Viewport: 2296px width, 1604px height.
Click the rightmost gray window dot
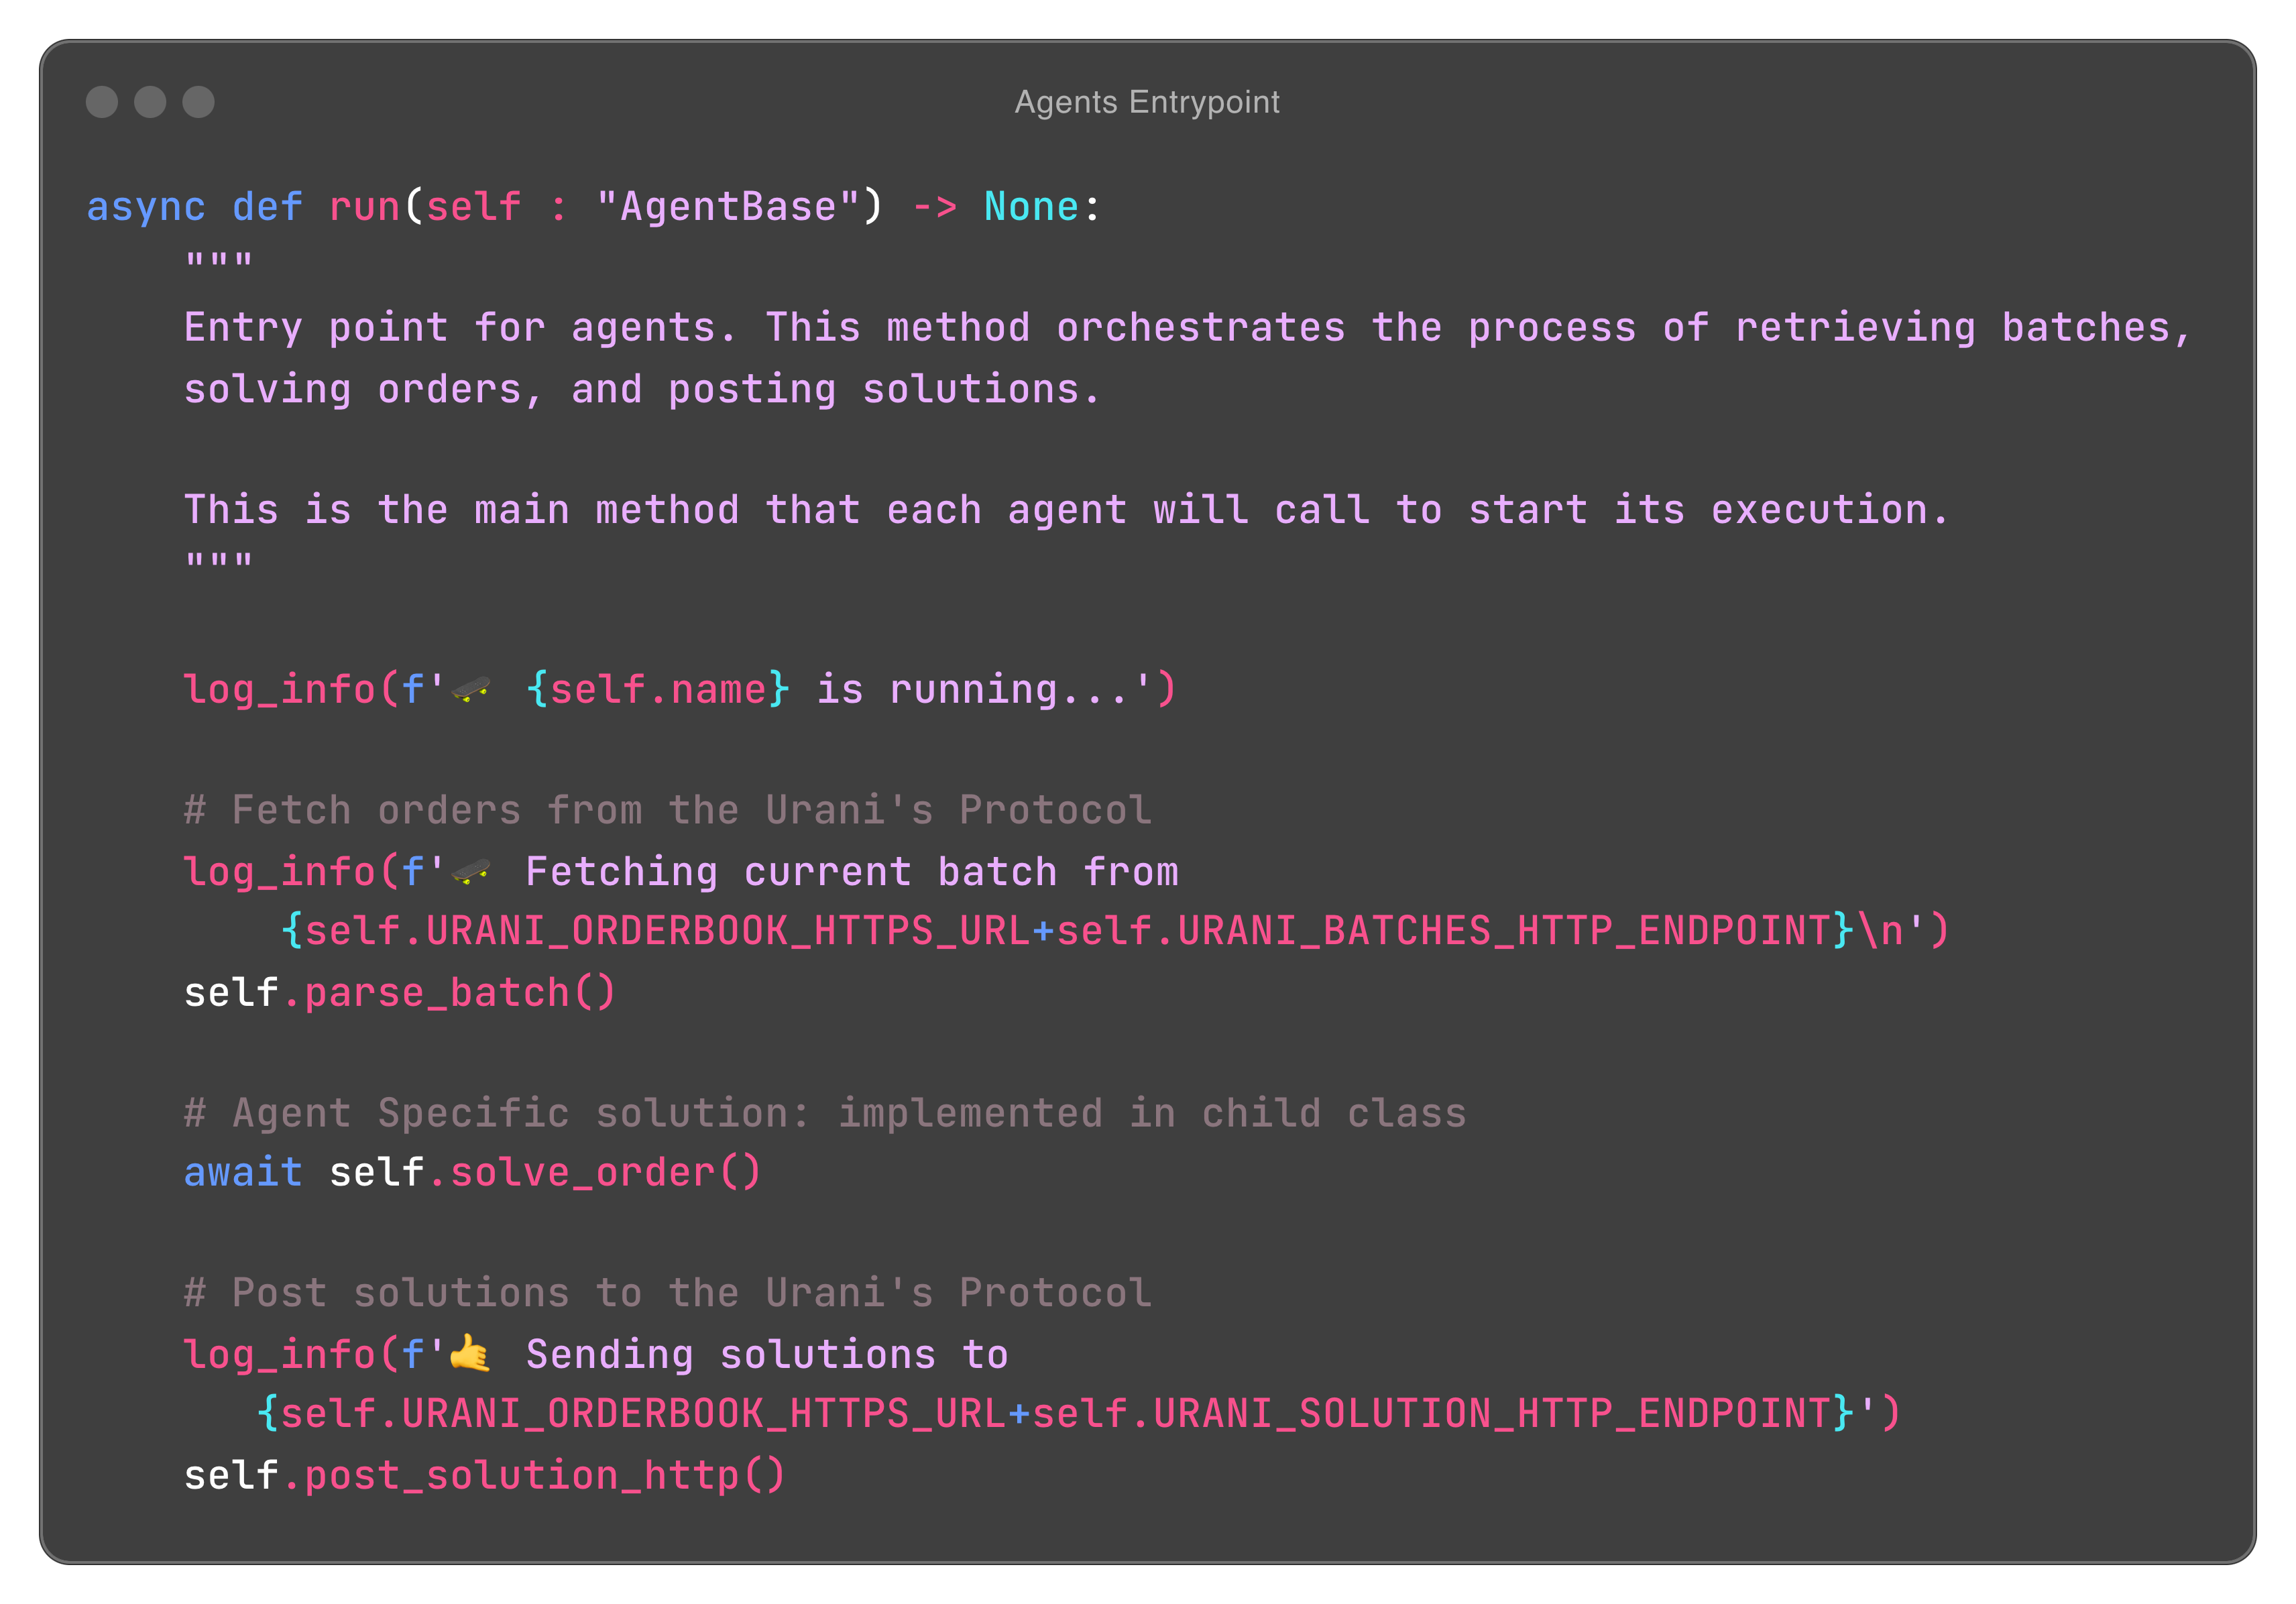click(x=198, y=102)
